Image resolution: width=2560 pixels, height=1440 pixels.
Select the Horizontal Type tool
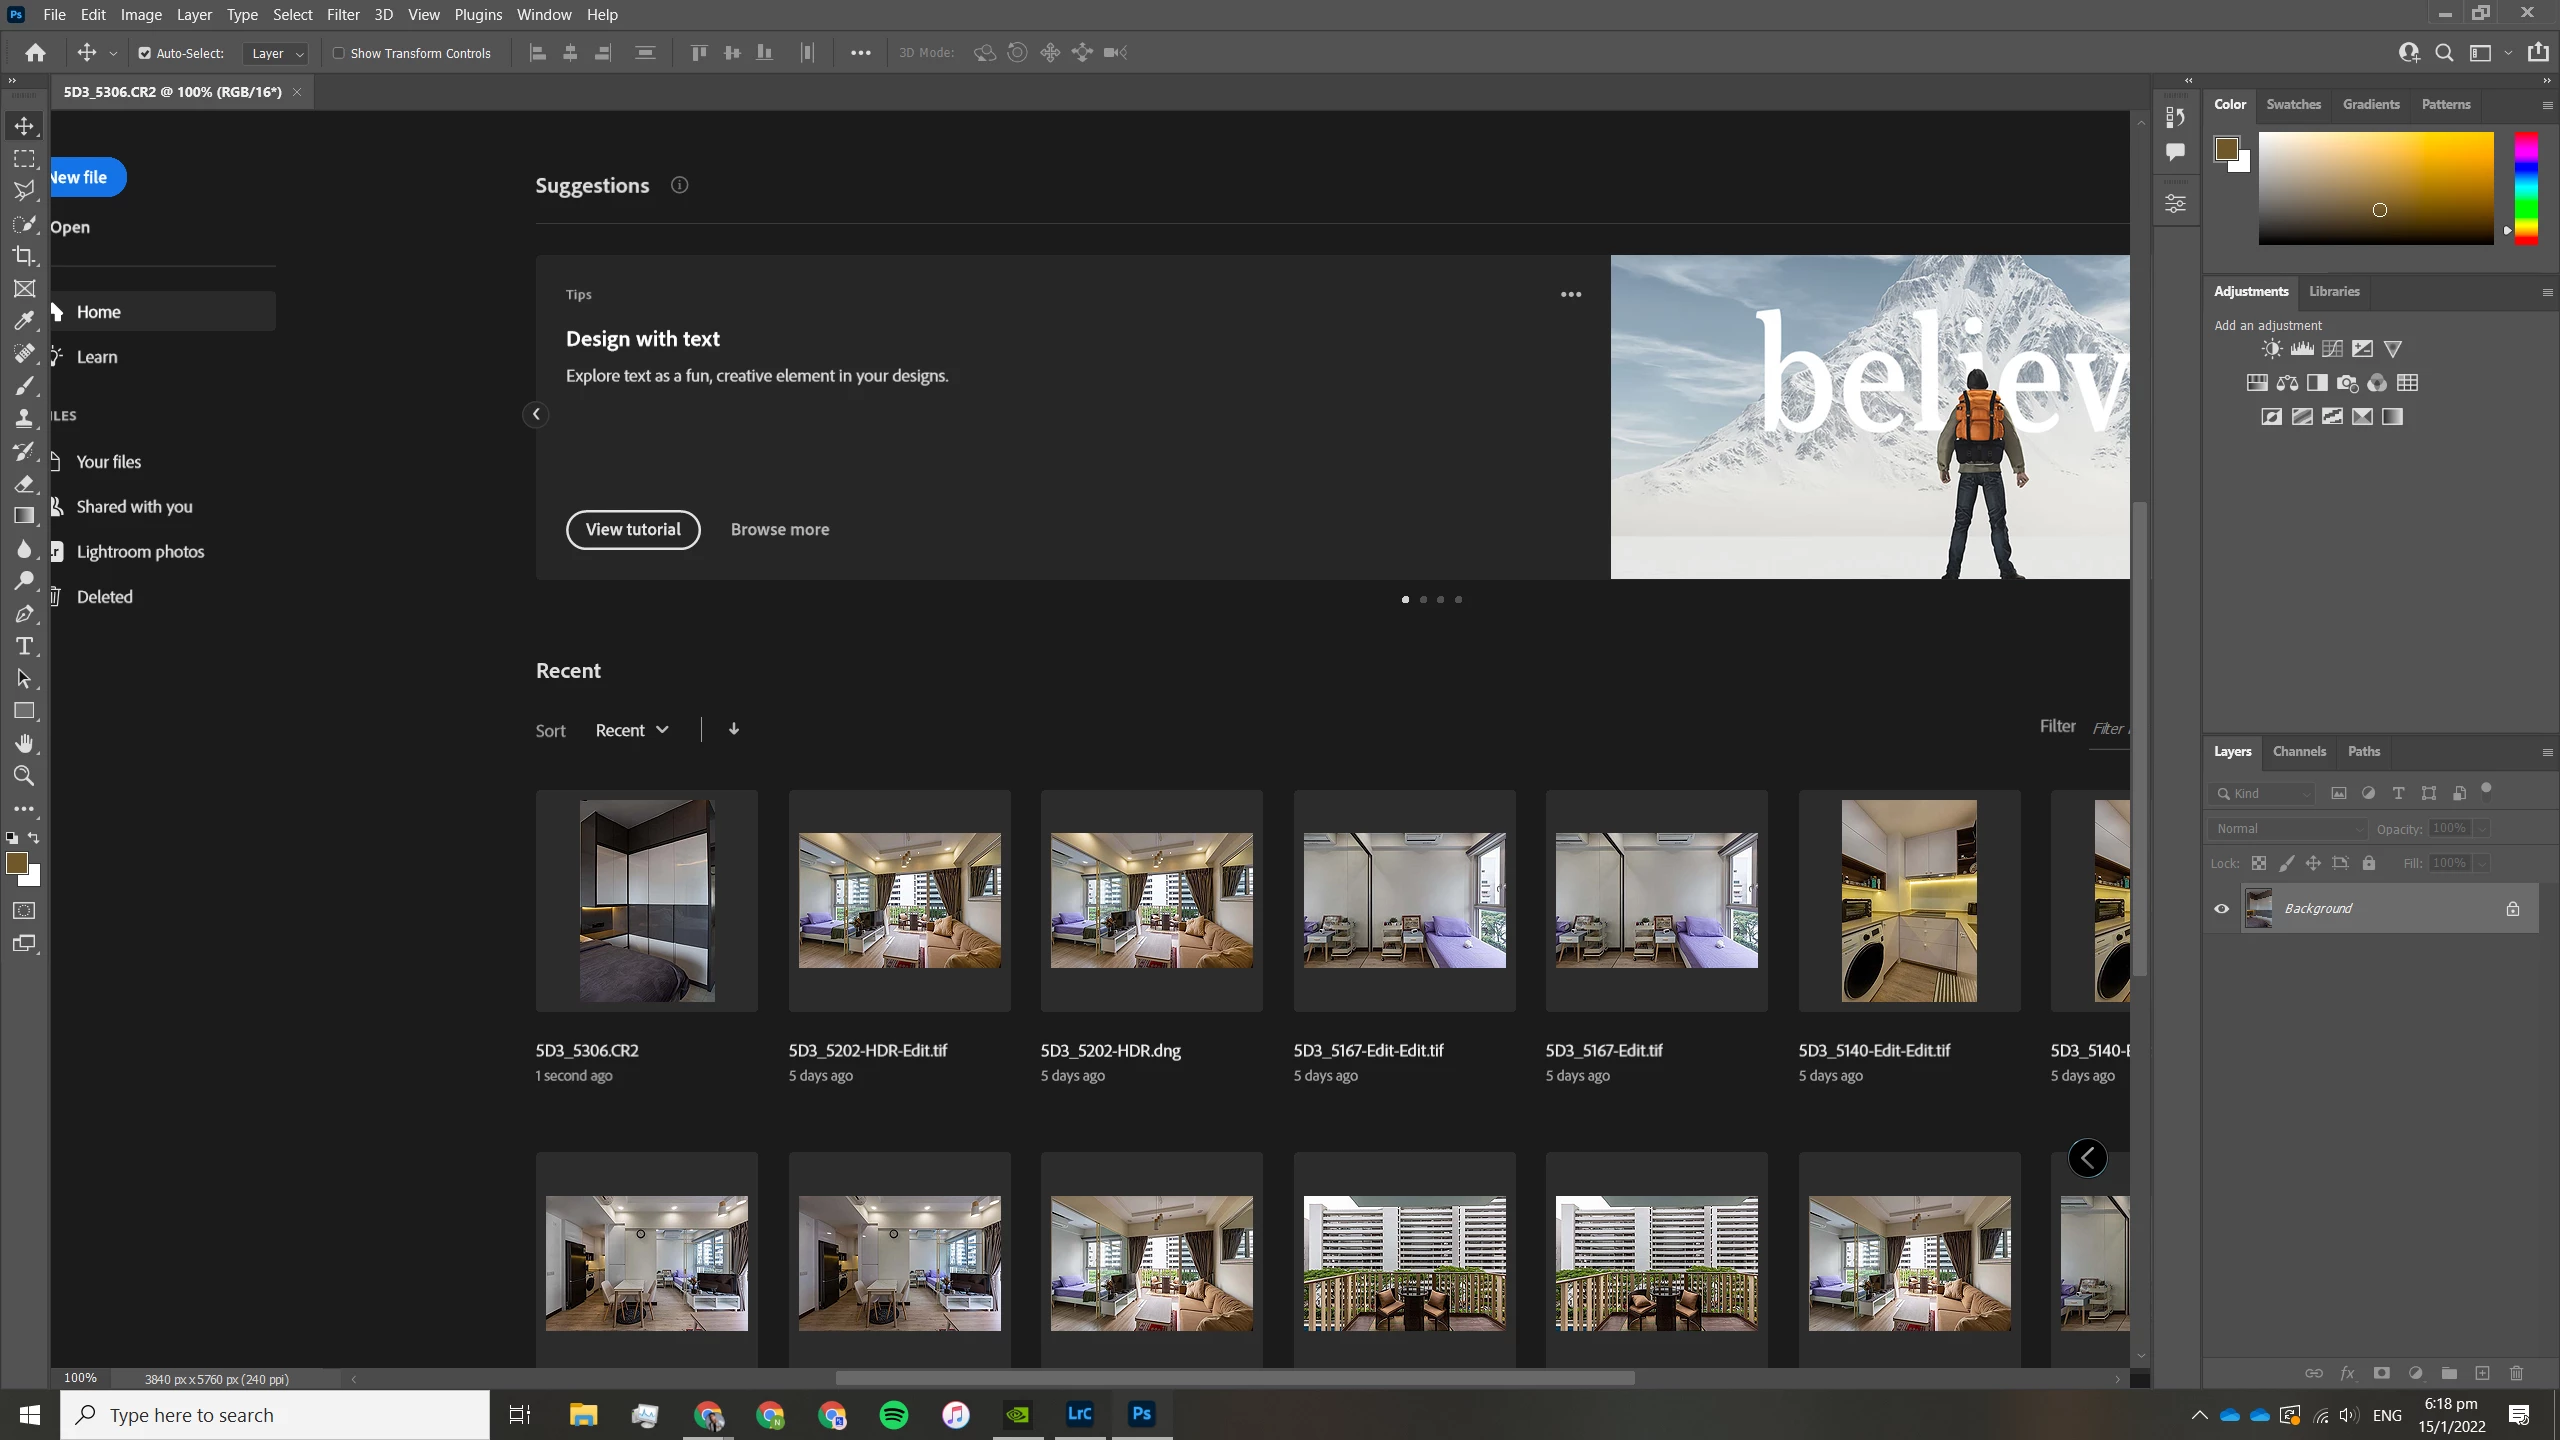click(24, 646)
